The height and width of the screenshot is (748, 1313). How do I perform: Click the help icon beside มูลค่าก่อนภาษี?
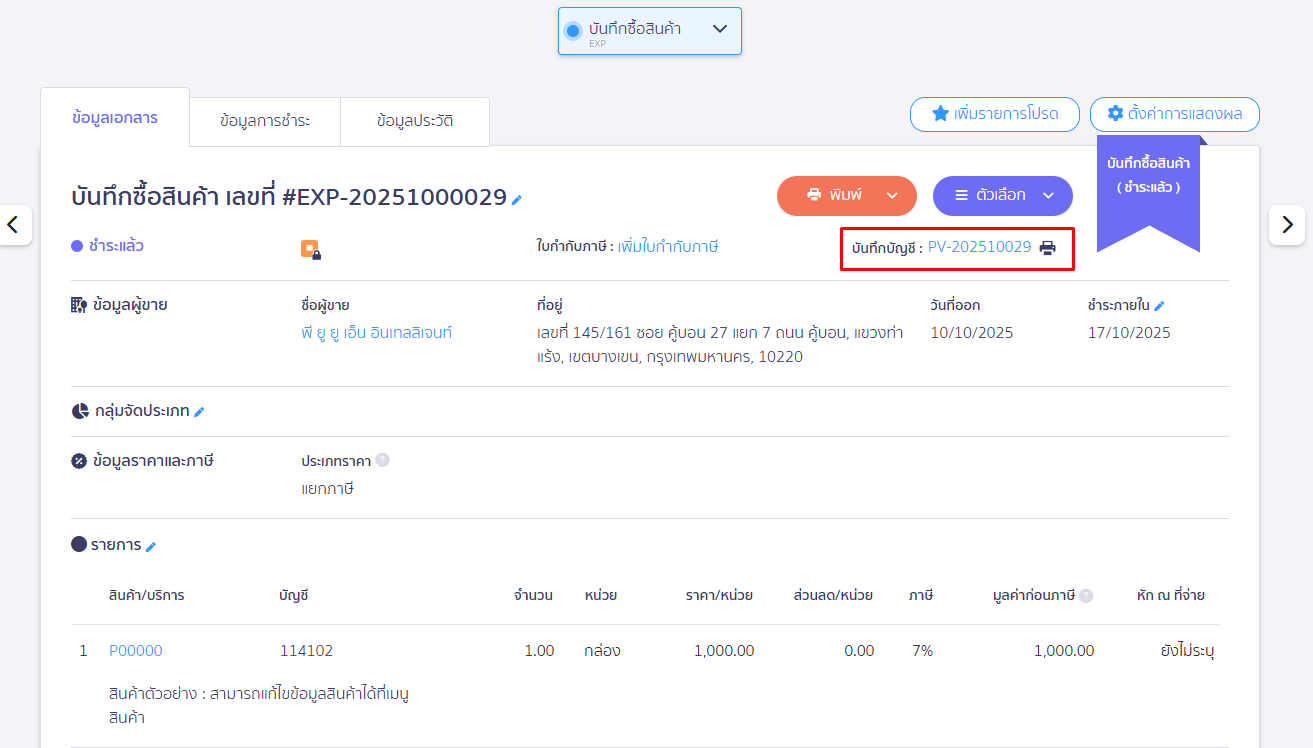pyautogui.click(x=1086, y=596)
